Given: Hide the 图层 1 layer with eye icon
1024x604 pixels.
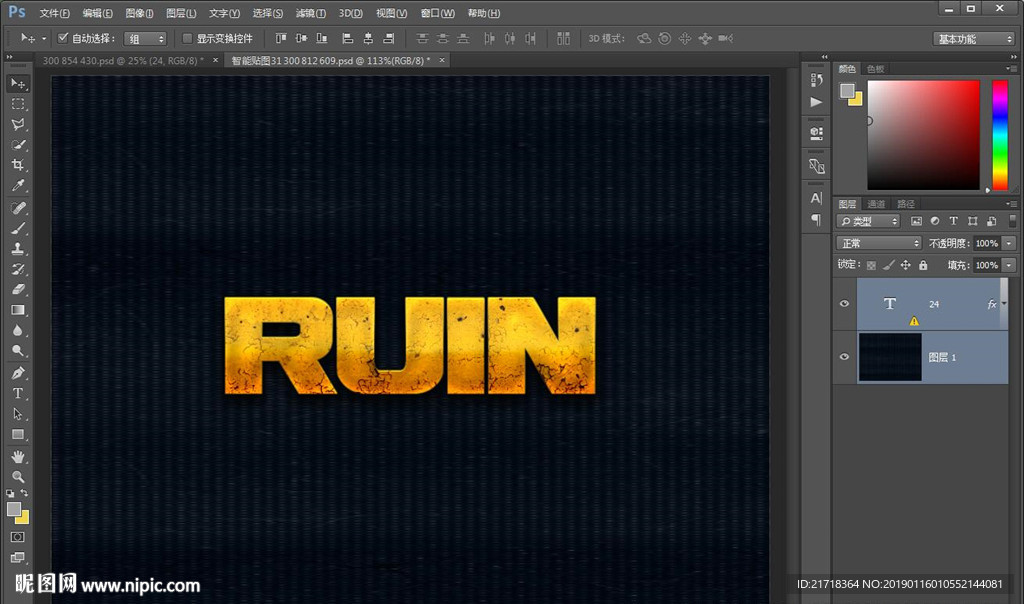Looking at the screenshot, I should pyautogui.click(x=844, y=357).
